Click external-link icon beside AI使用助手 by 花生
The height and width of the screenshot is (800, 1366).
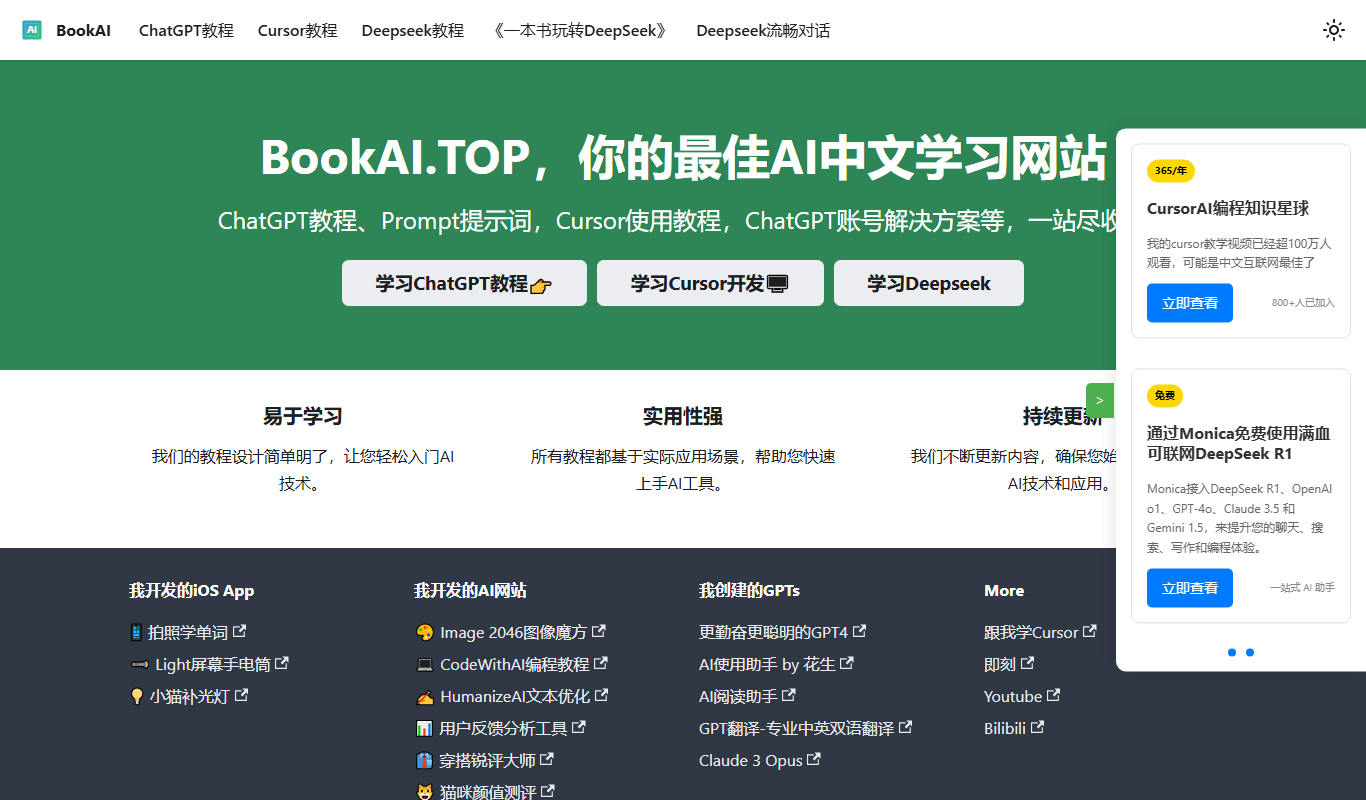(848, 663)
